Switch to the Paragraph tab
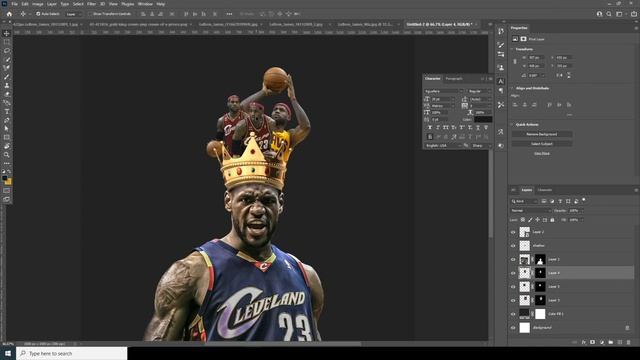 pos(454,79)
